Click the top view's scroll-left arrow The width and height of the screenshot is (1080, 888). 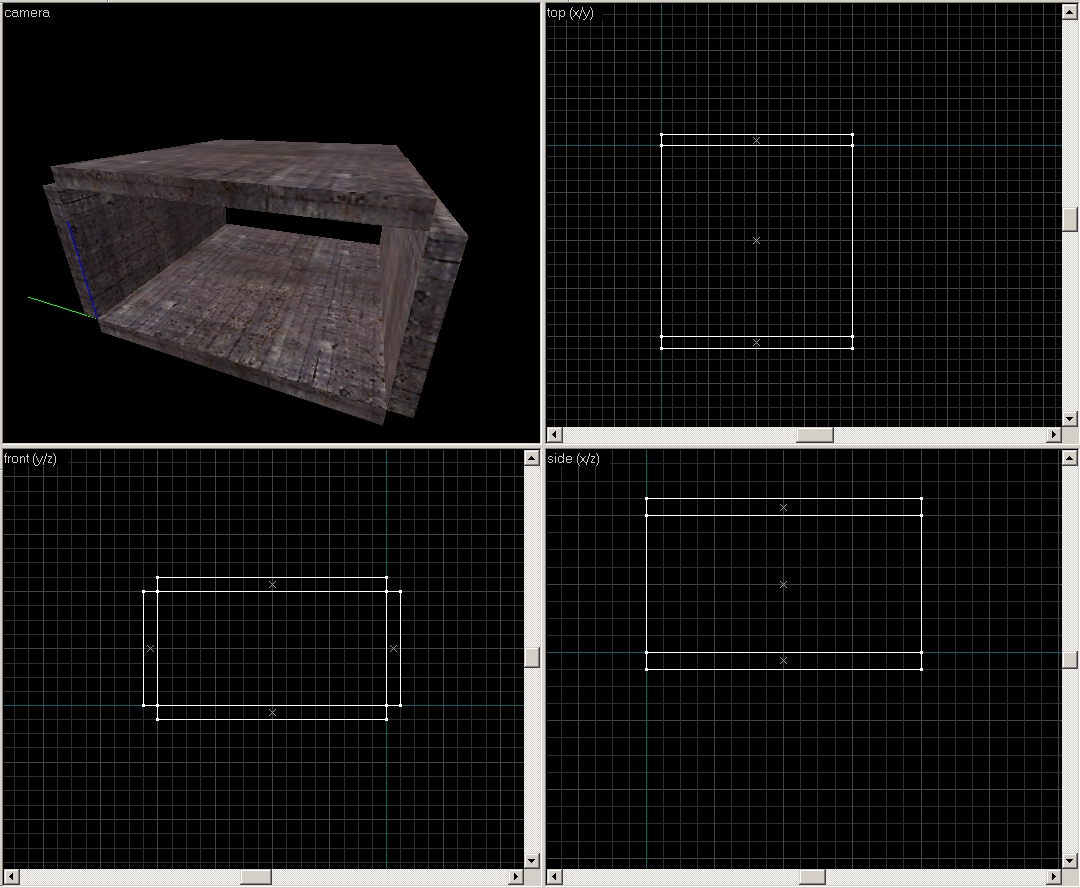554,435
